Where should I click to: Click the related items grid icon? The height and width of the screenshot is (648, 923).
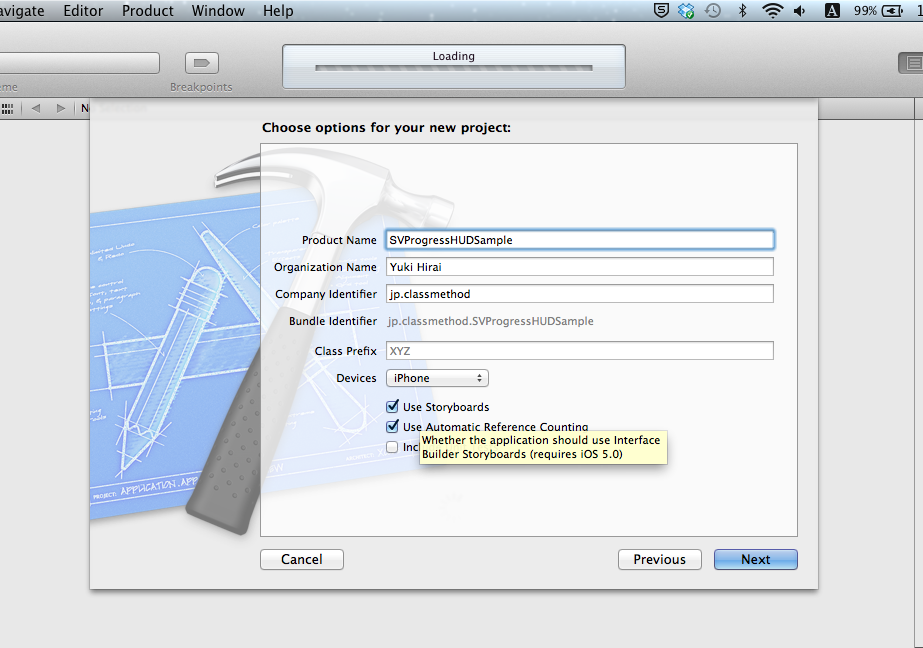tap(8, 108)
